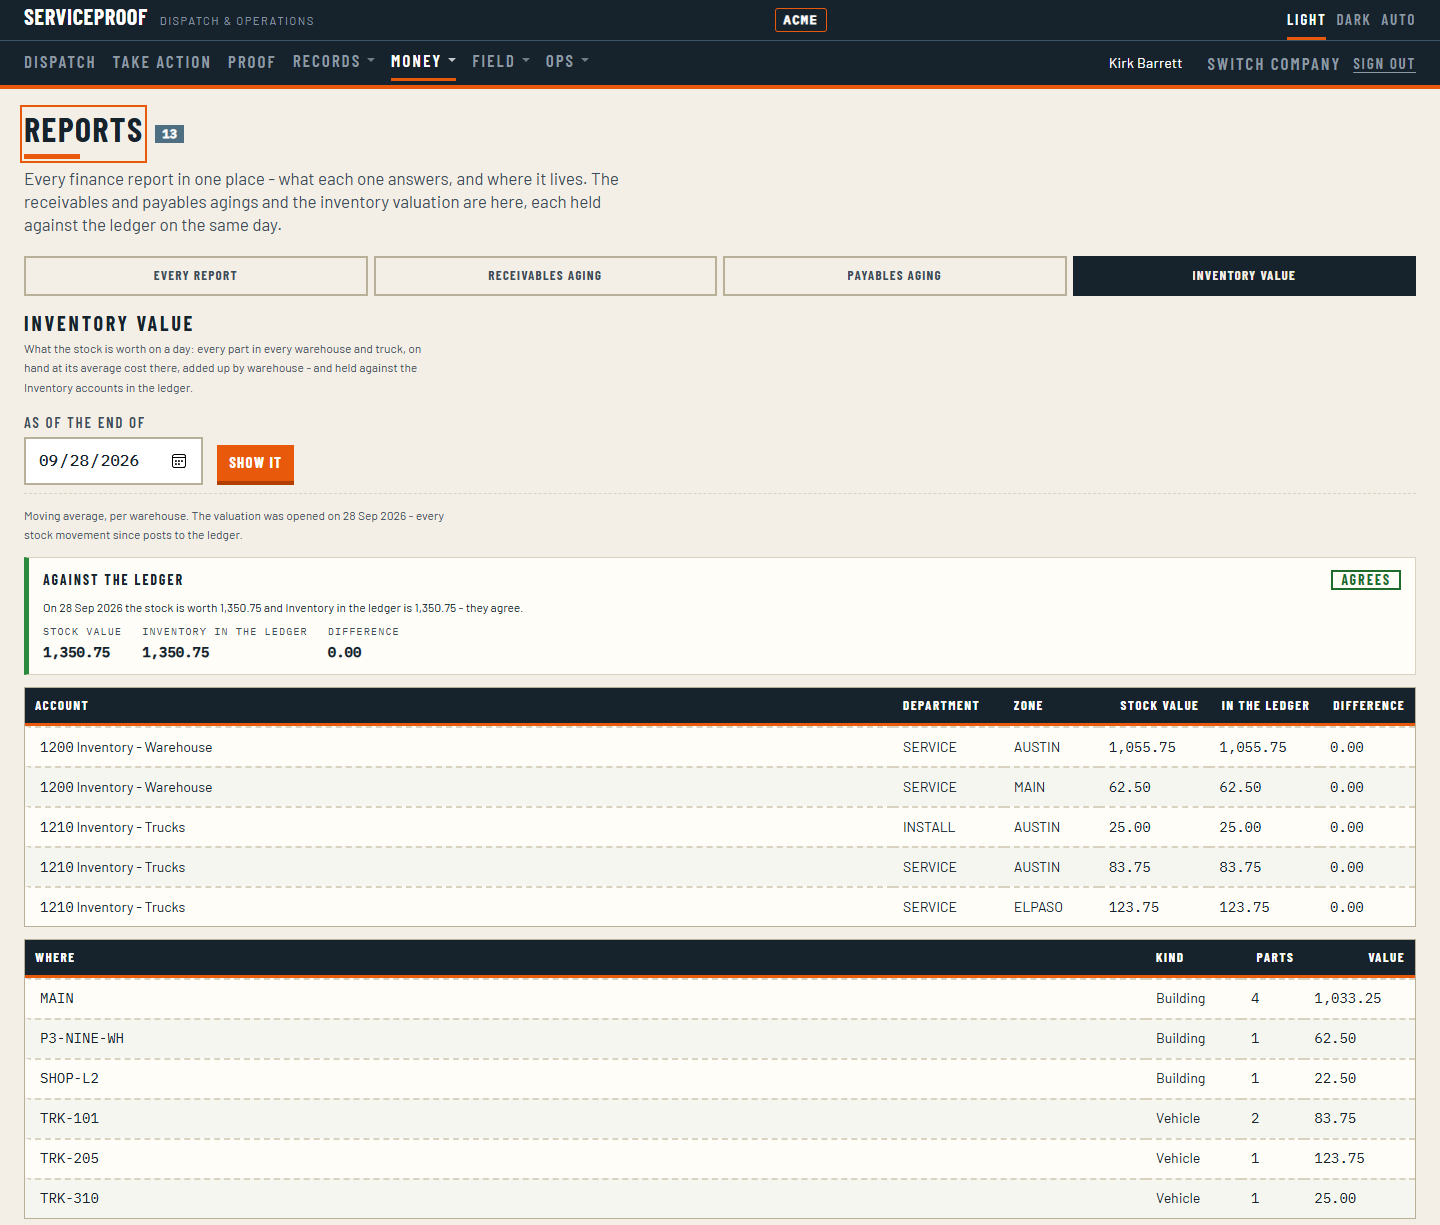Click user name Kirk Barrett
Viewport: 1440px width, 1225px height.
pyautogui.click(x=1145, y=63)
